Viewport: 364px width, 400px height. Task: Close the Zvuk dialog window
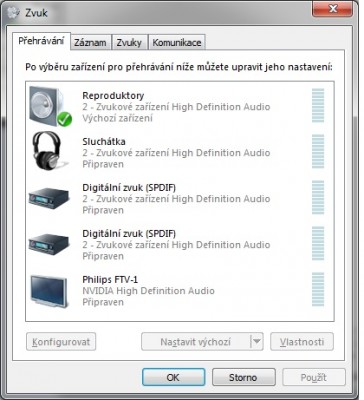(x=332, y=9)
